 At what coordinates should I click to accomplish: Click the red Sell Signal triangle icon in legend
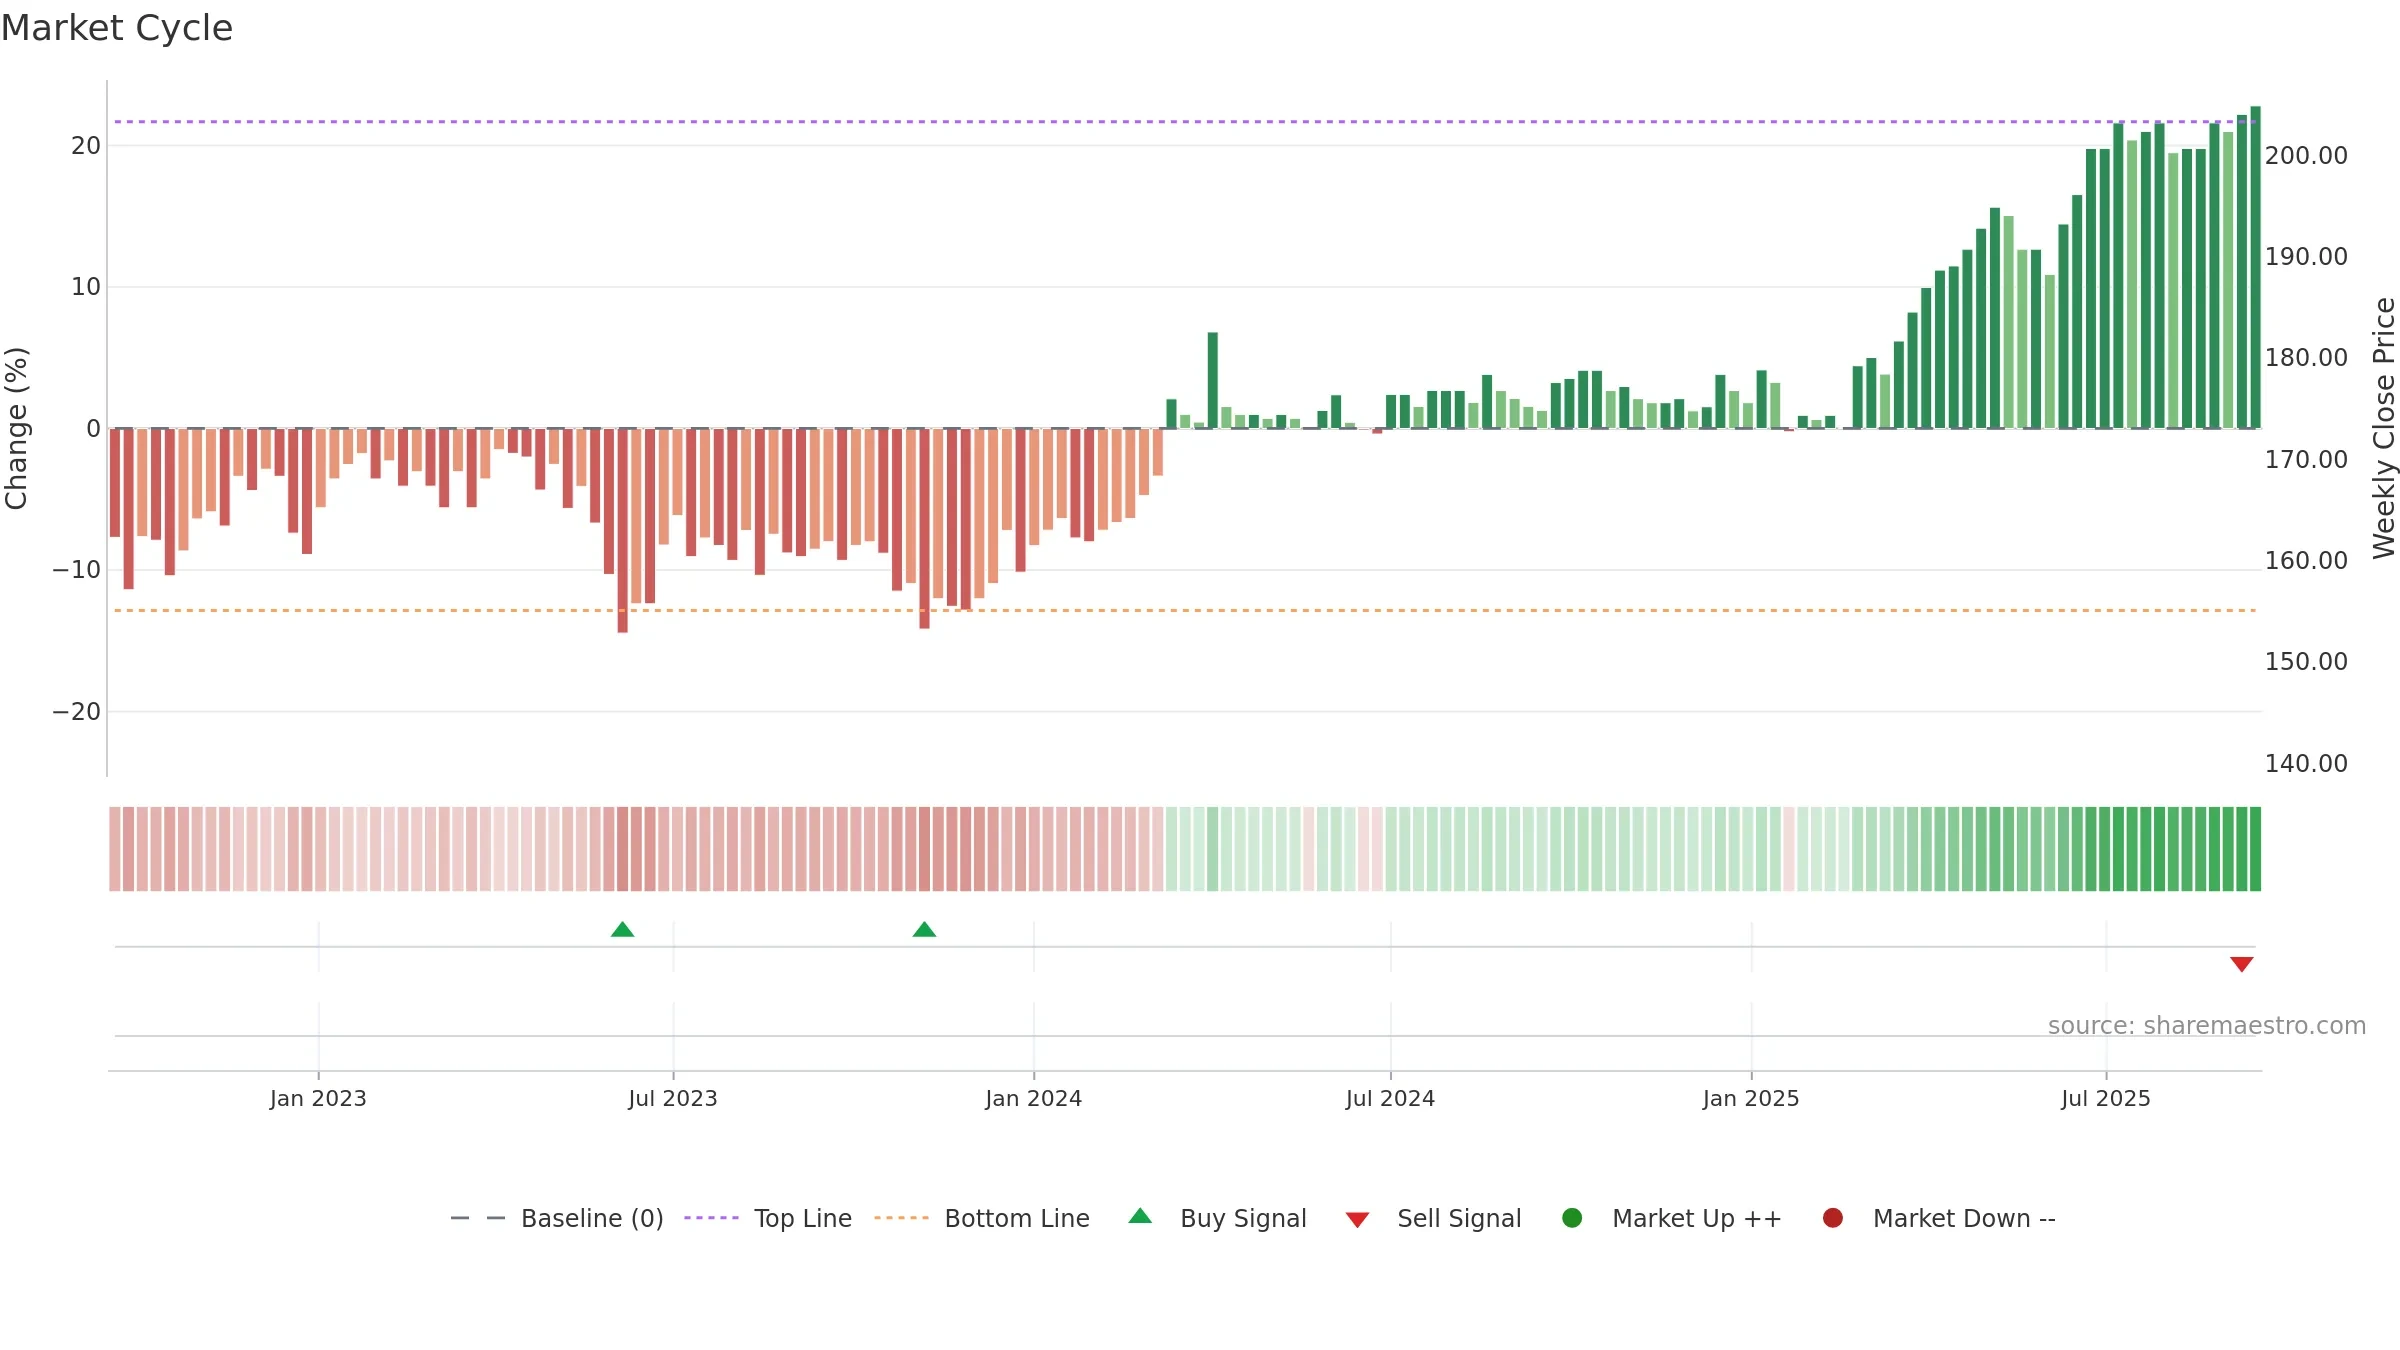(1357, 1220)
